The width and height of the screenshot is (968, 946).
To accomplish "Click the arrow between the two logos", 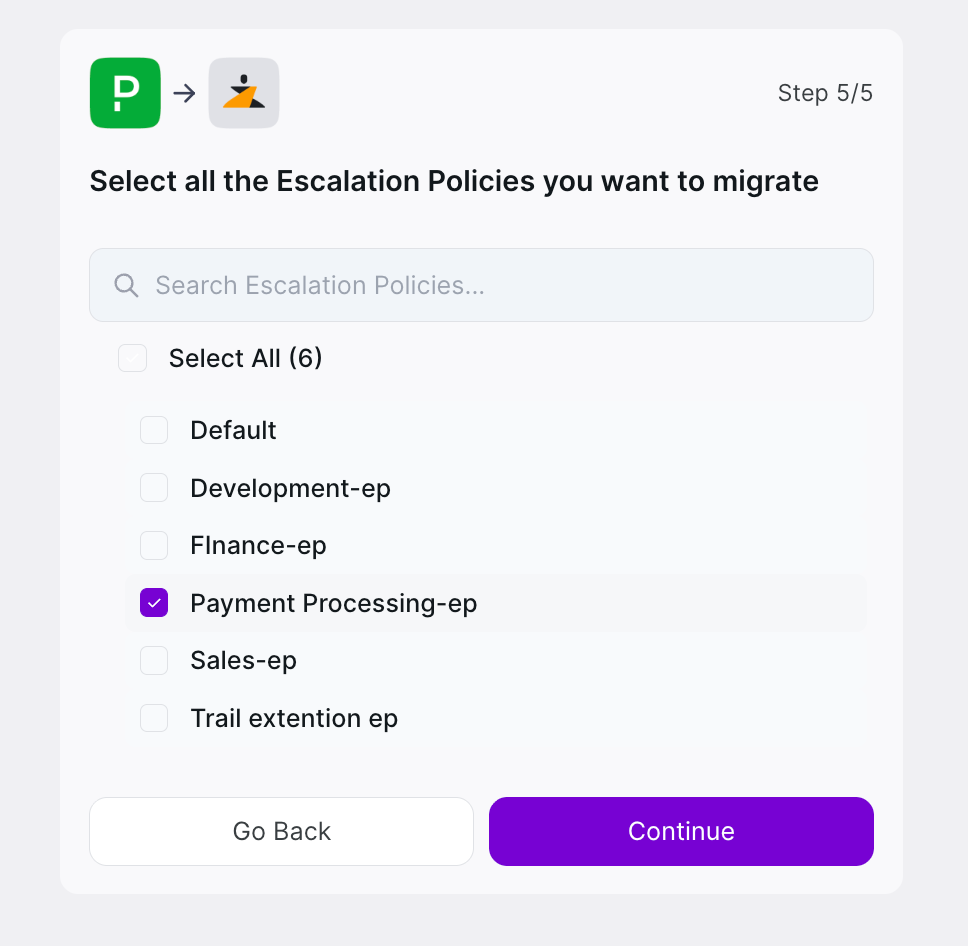I will [184, 93].
